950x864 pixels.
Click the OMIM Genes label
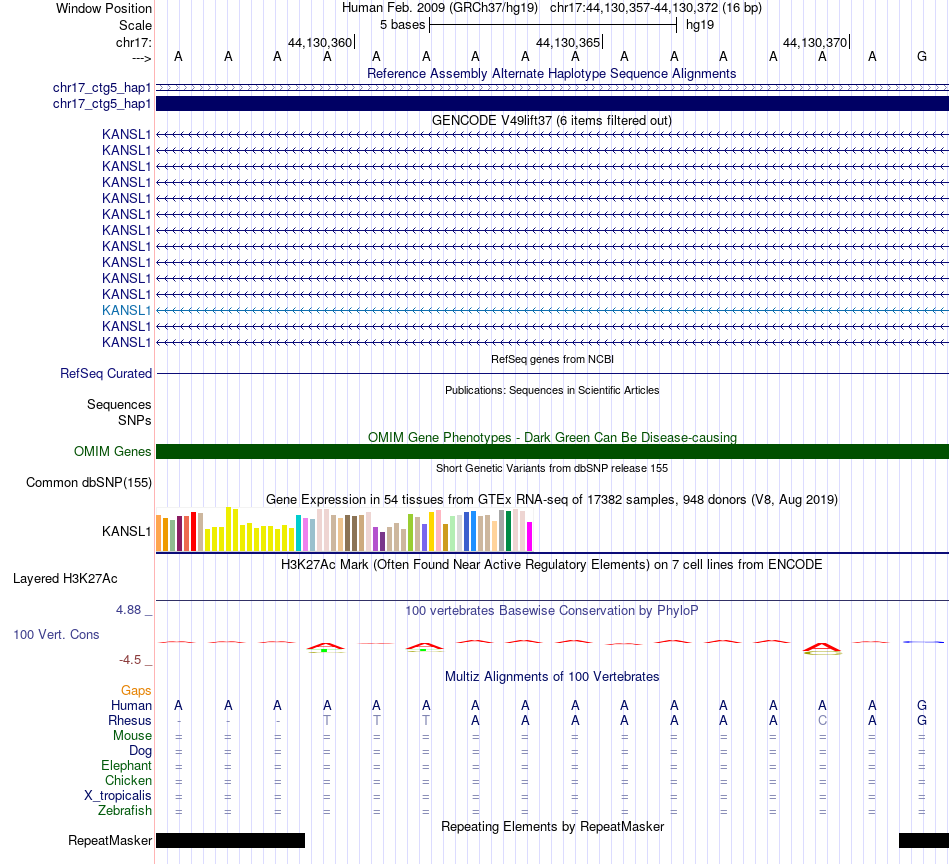point(112,451)
